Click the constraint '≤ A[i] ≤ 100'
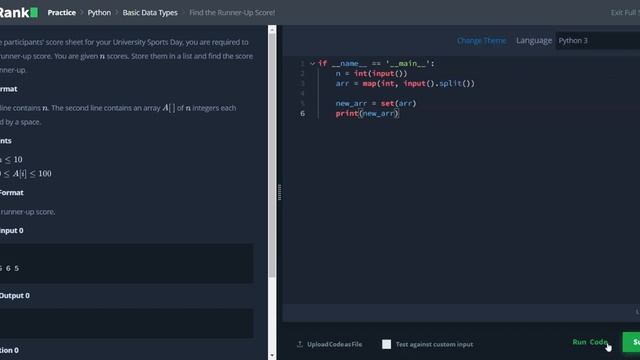The width and height of the screenshot is (640, 360). (x=27, y=173)
